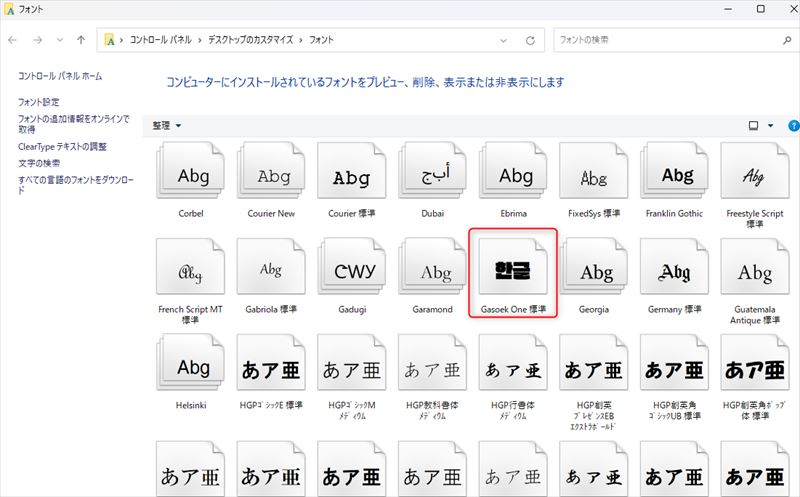Change the view layout icon
This screenshot has width=800, height=497.
coord(753,126)
